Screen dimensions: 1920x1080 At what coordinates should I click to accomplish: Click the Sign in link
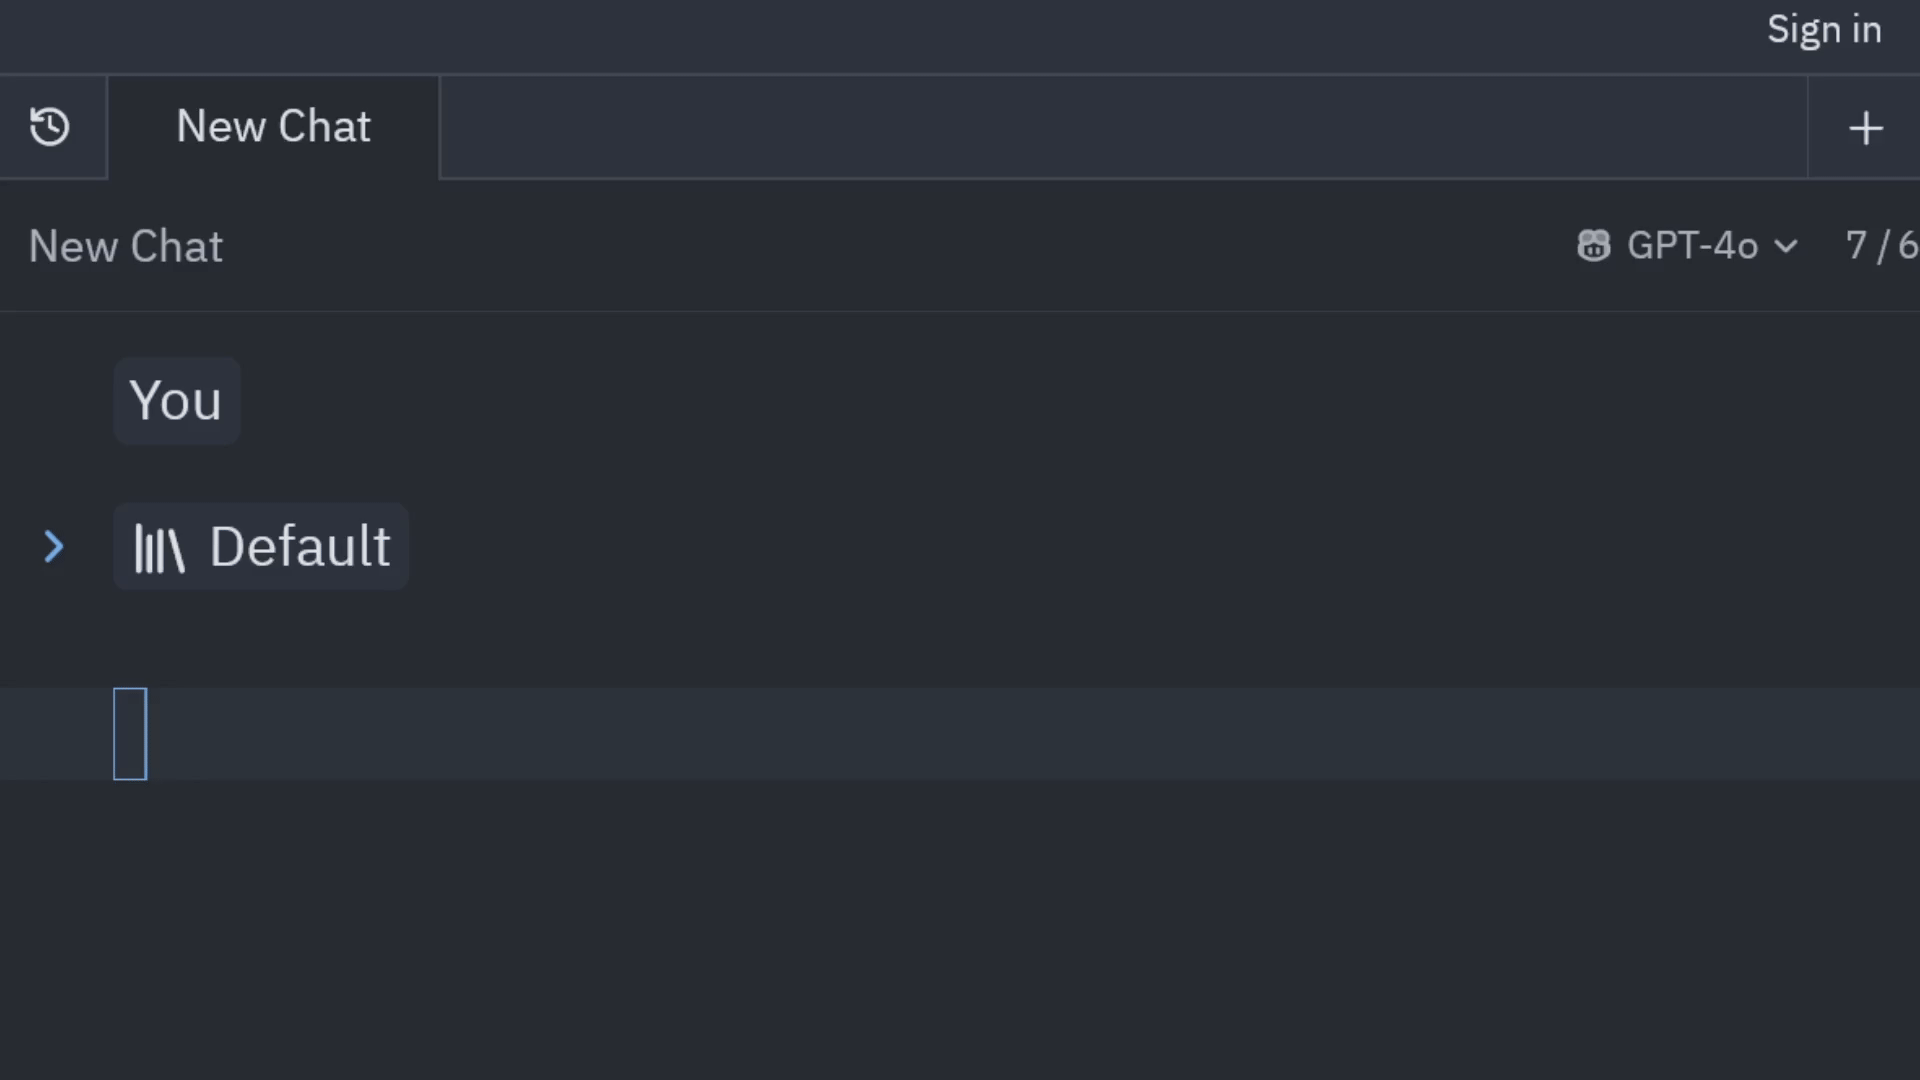[x=1824, y=30]
